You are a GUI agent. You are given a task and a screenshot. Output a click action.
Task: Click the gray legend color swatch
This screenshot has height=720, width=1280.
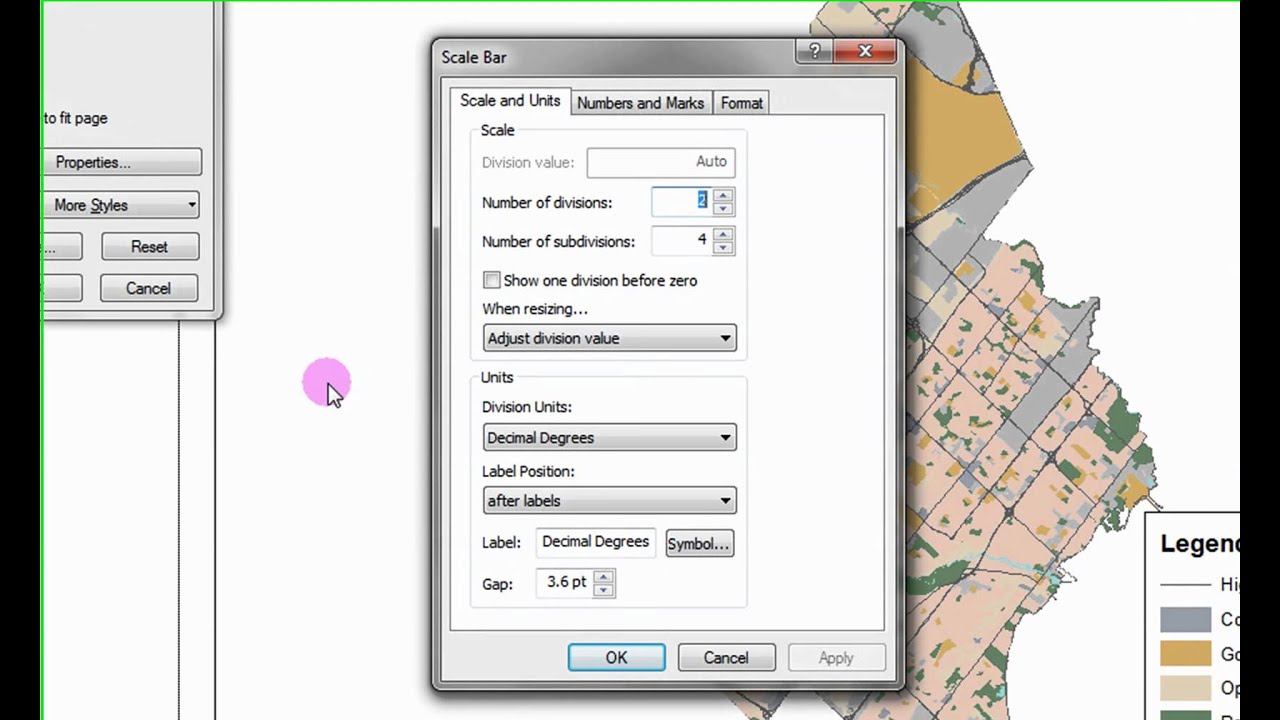1186,619
